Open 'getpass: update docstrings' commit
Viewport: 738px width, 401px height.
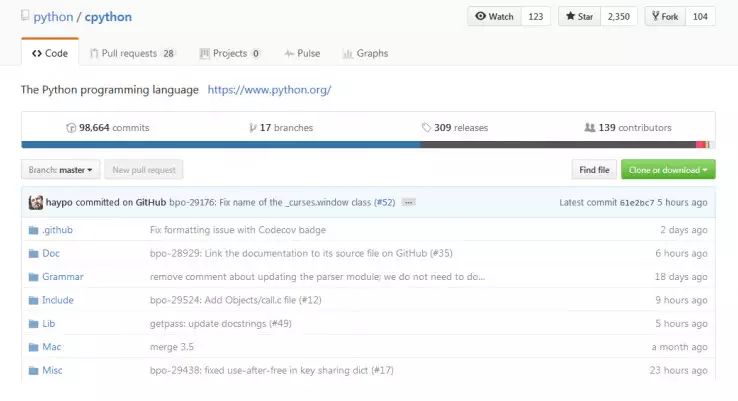click(x=221, y=323)
